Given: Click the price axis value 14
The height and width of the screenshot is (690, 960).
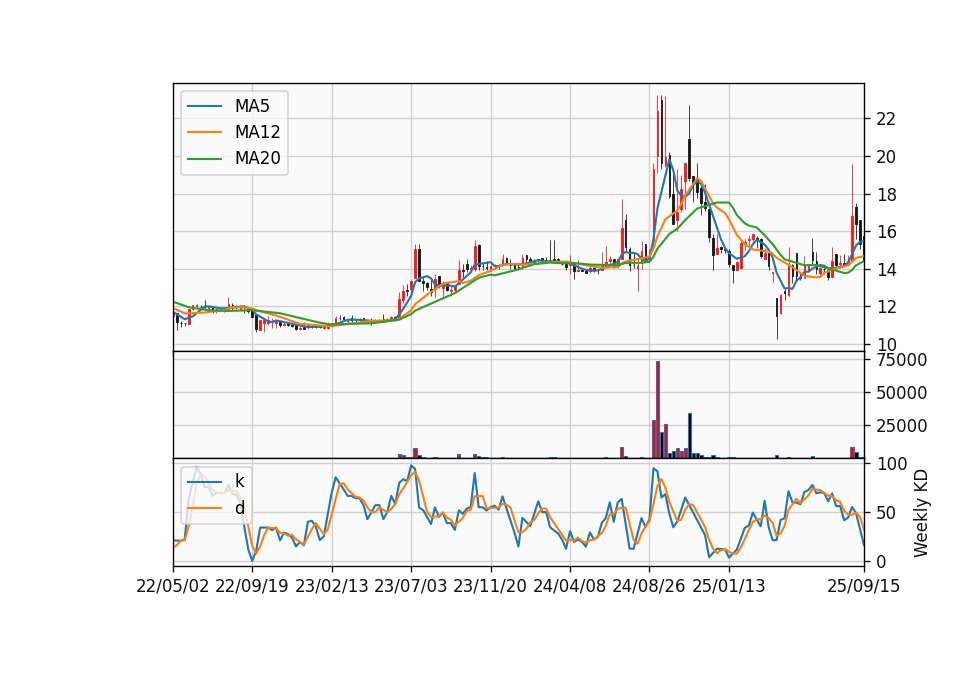Looking at the screenshot, I should pos(886,269).
